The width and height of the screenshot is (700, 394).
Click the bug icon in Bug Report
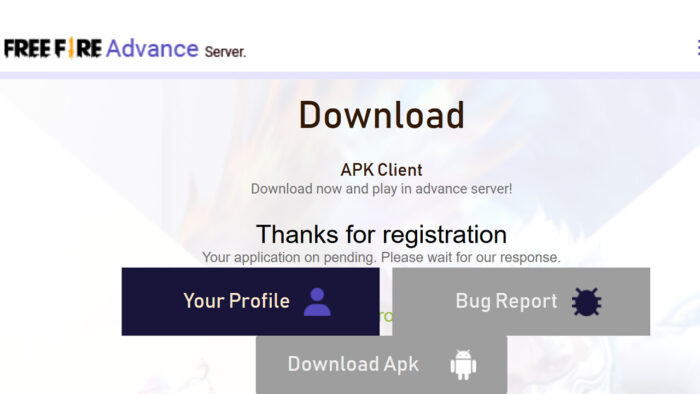click(x=587, y=302)
